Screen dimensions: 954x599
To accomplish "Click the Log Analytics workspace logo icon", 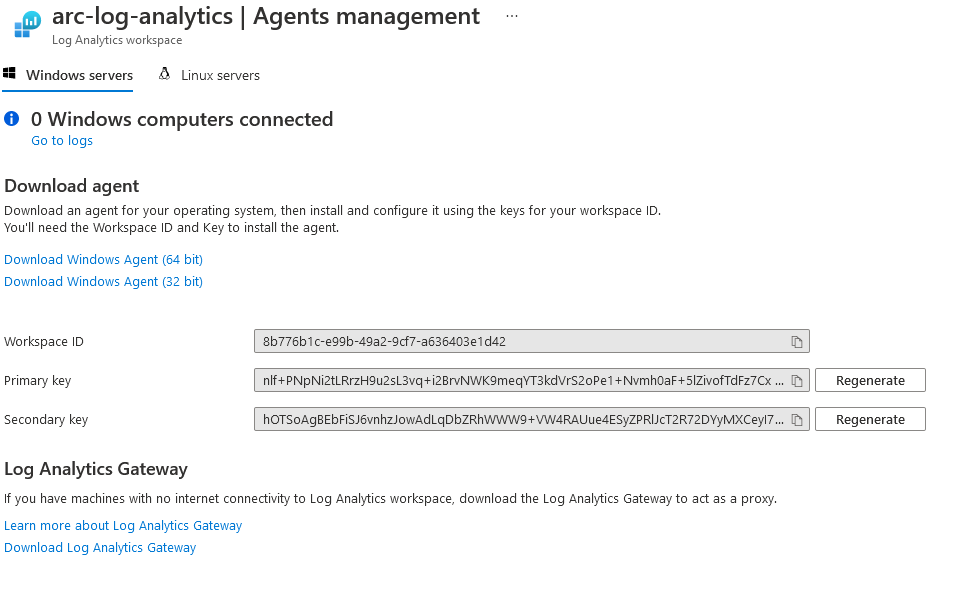I will [27, 24].
